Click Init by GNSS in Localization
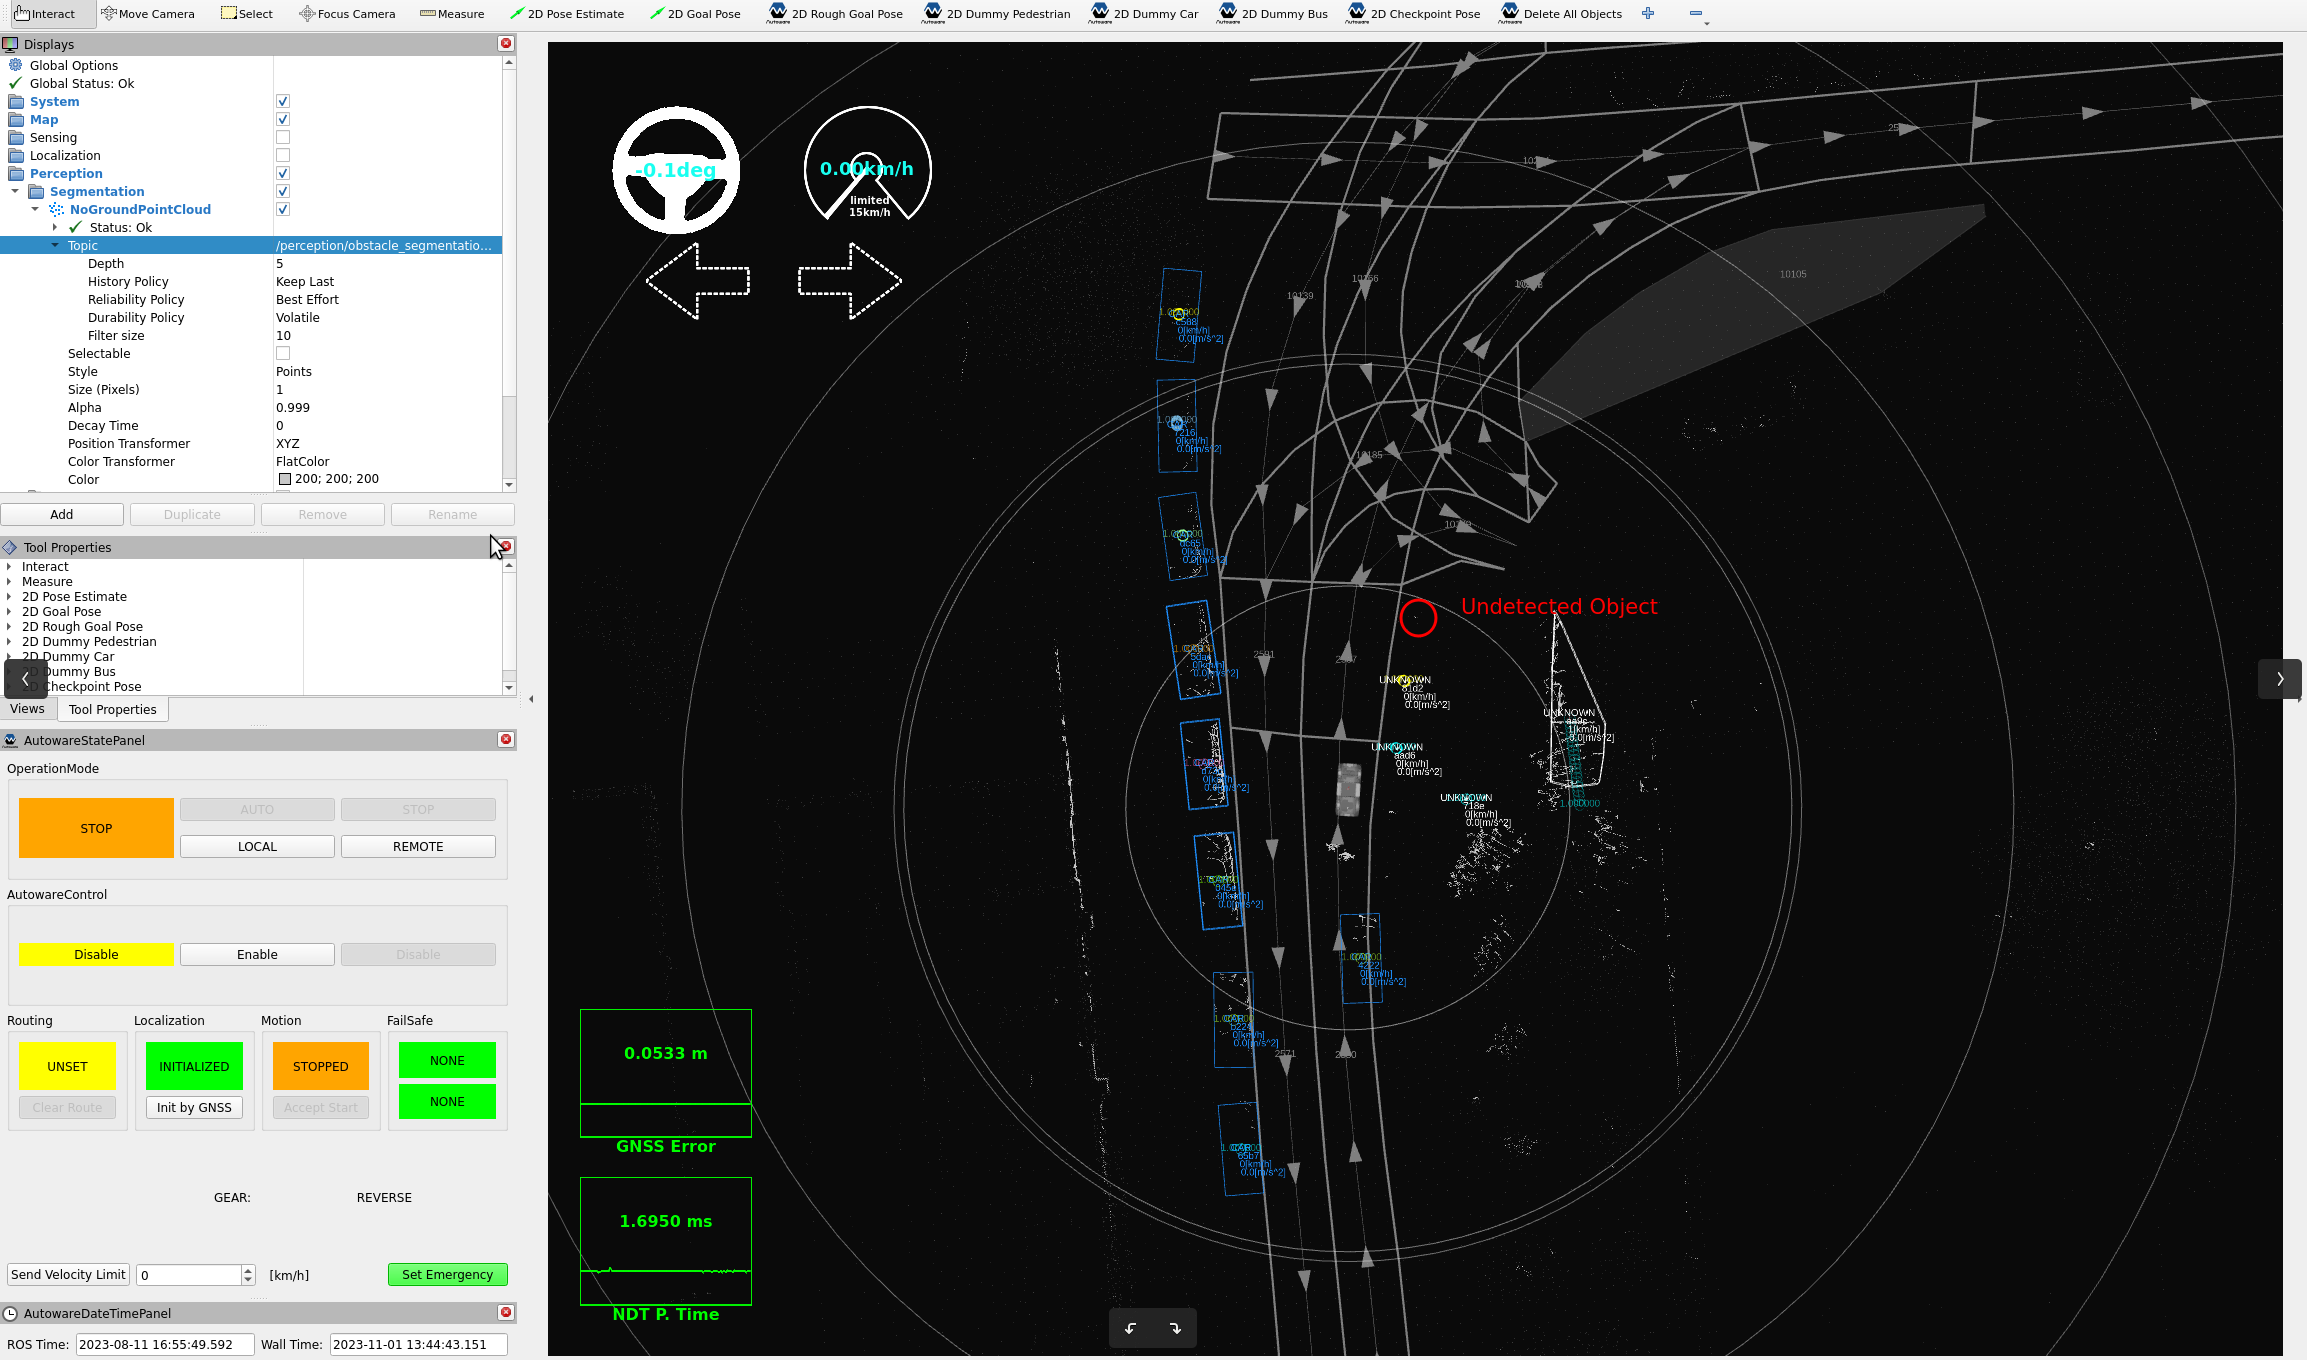The height and width of the screenshot is (1360, 2307). tap(193, 1107)
